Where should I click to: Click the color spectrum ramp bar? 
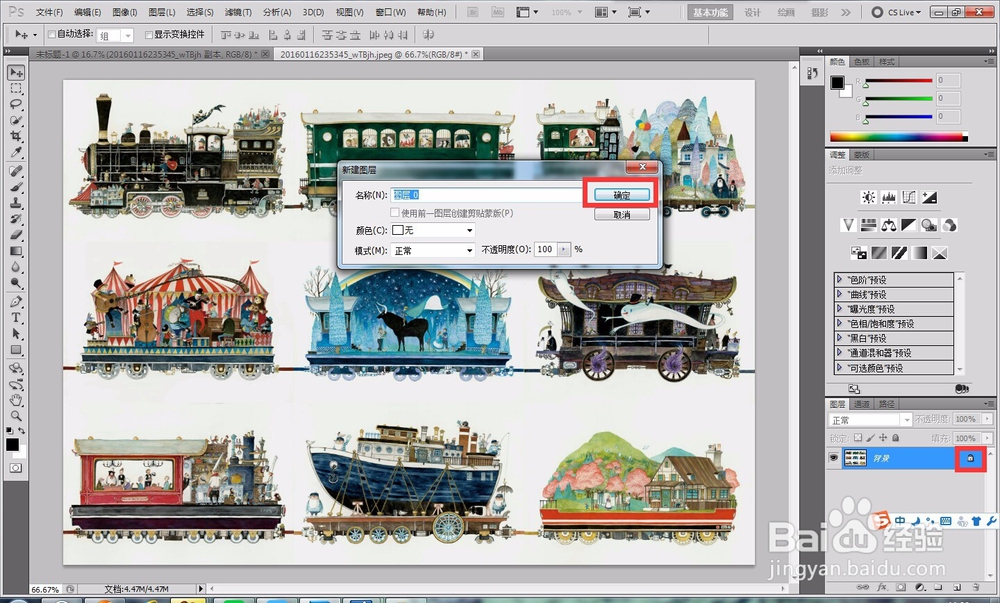coord(899,136)
